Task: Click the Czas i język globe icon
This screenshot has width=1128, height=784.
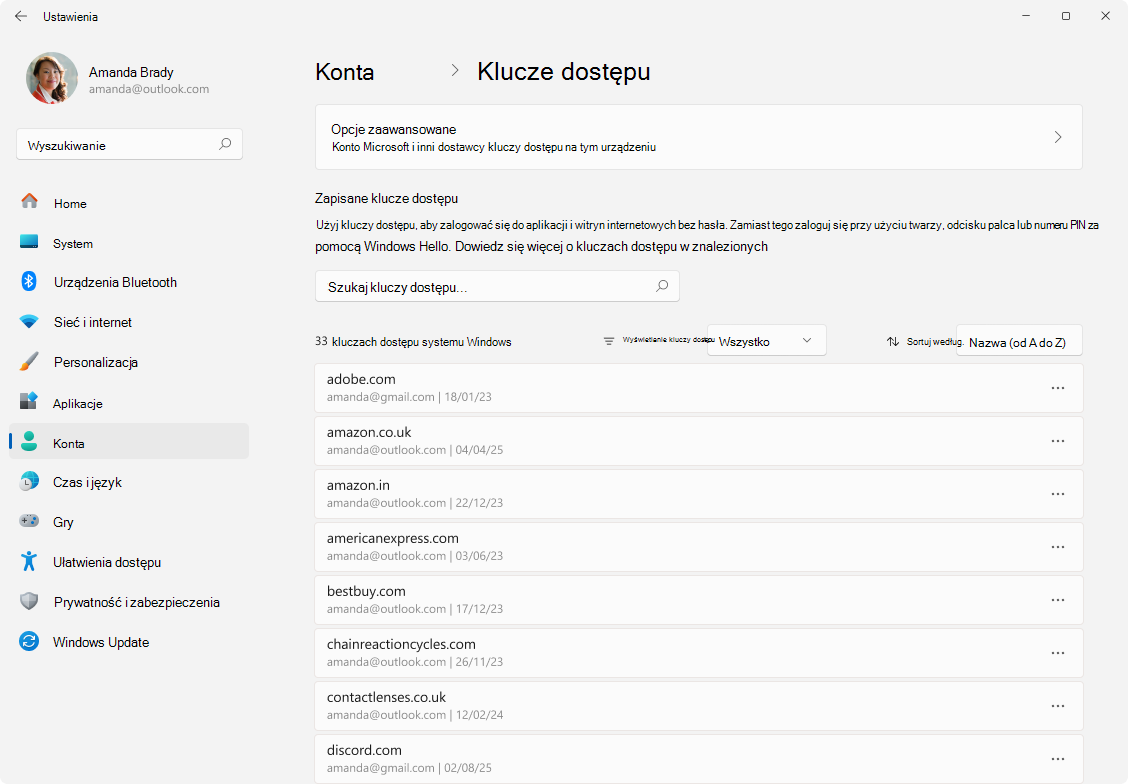Action: (29, 481)
